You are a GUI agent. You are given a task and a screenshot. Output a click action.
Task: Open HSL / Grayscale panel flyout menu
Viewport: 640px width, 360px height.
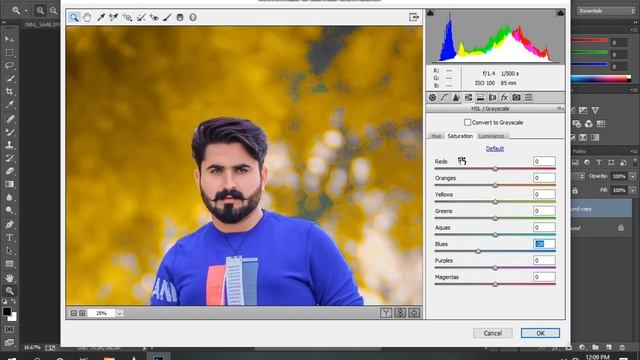coord(560,109)
